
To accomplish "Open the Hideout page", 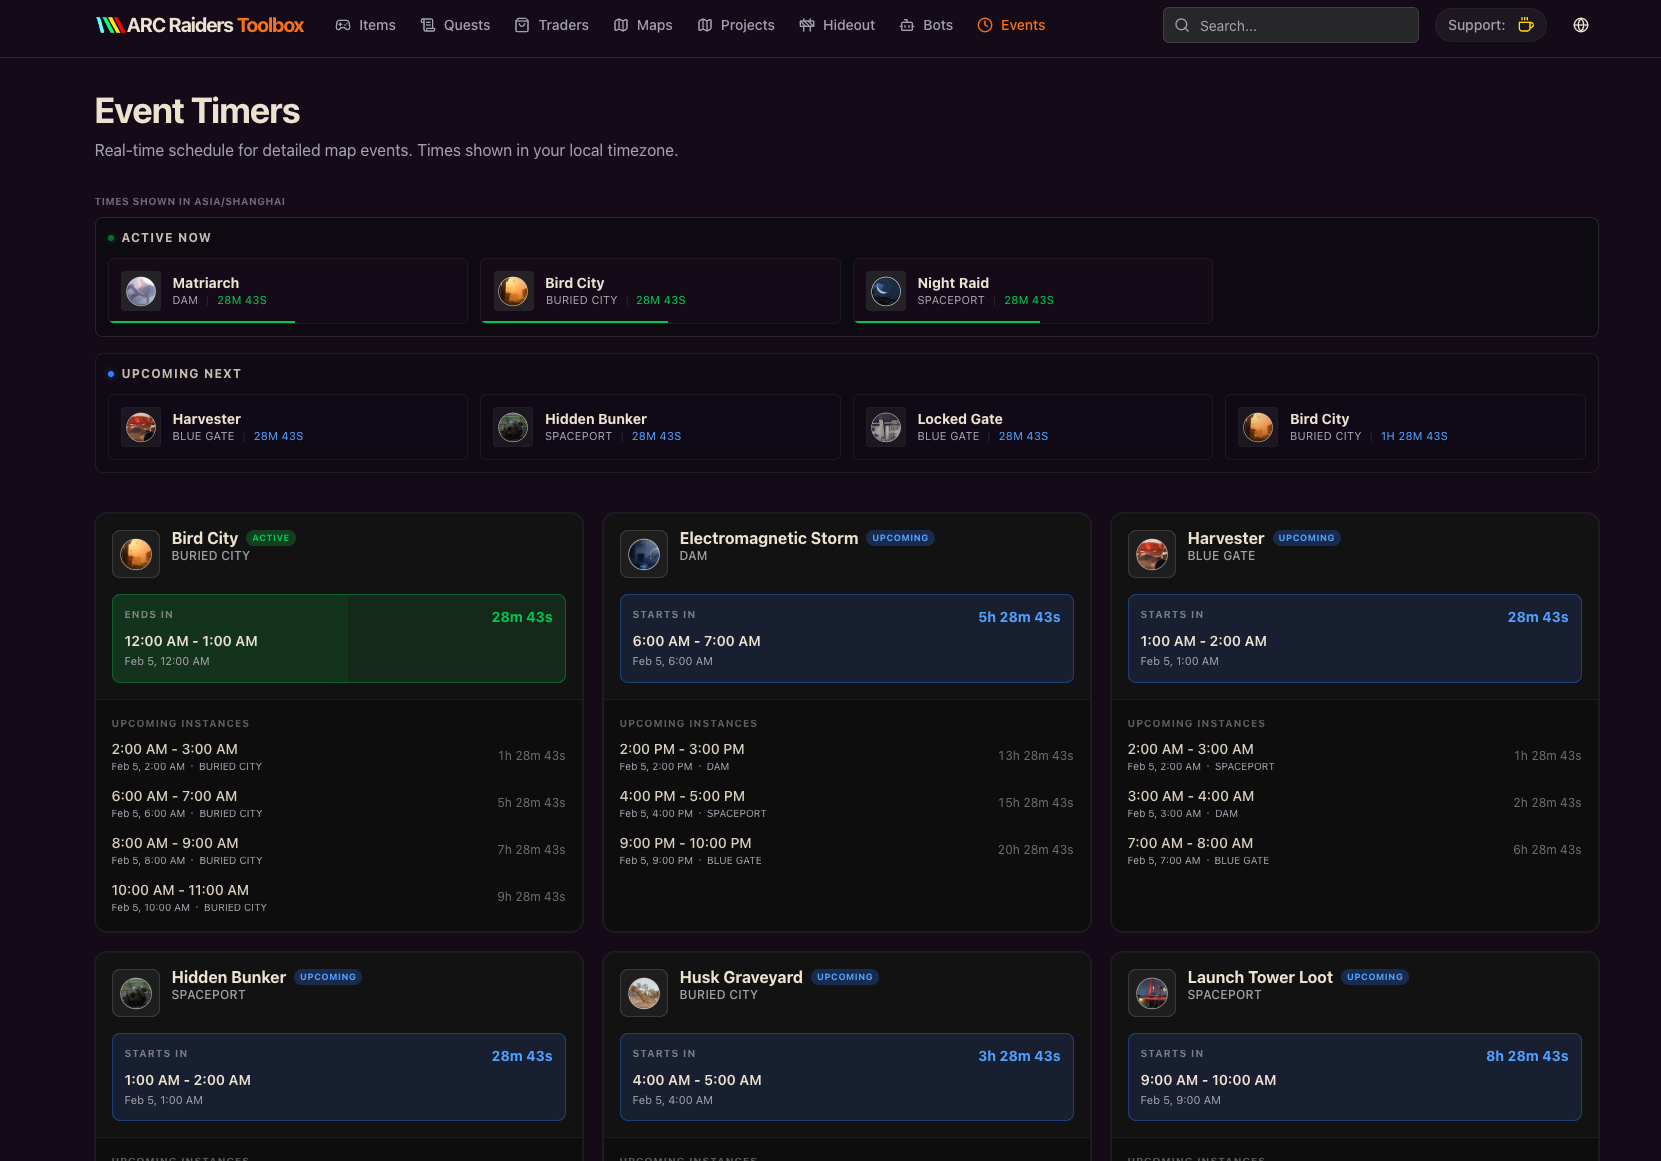I will pyautogui.click(x=837, y=25).
